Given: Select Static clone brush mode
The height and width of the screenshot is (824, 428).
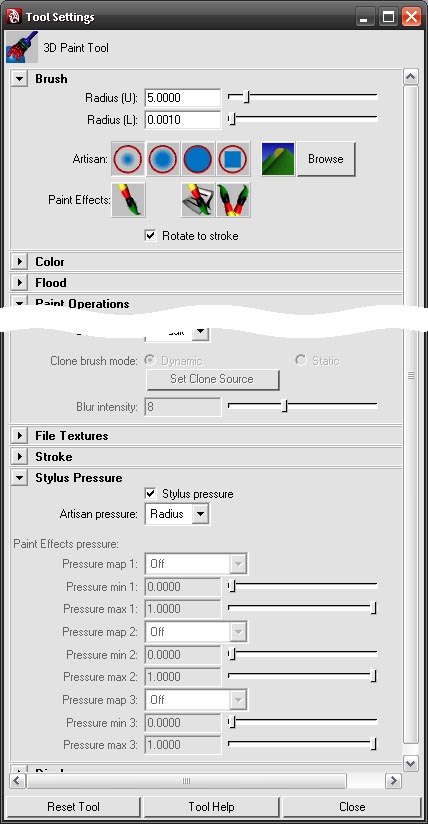Looking at the screenshot, I should pyautogui.click(x=301, y=360).
